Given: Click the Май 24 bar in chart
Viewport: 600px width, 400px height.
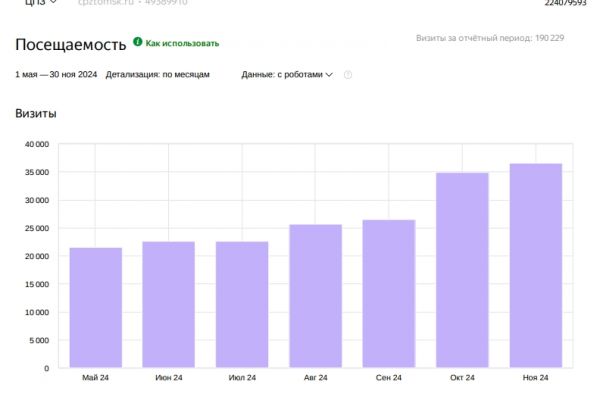Looking at the screenshot, I should click(x=96, y=308).
